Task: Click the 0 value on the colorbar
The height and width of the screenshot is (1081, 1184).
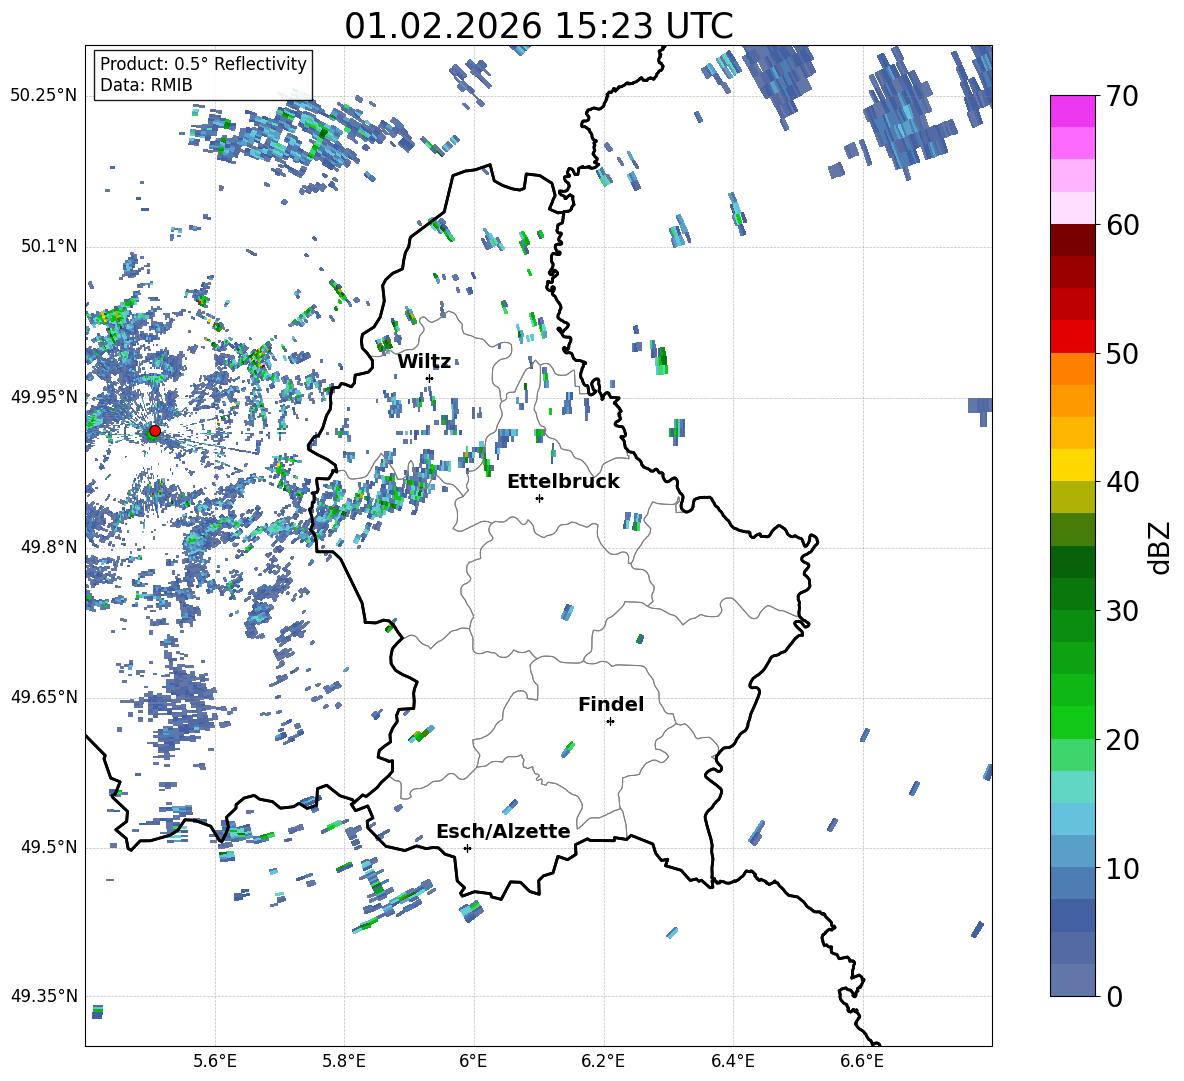Action: (x=1114, y=997)
